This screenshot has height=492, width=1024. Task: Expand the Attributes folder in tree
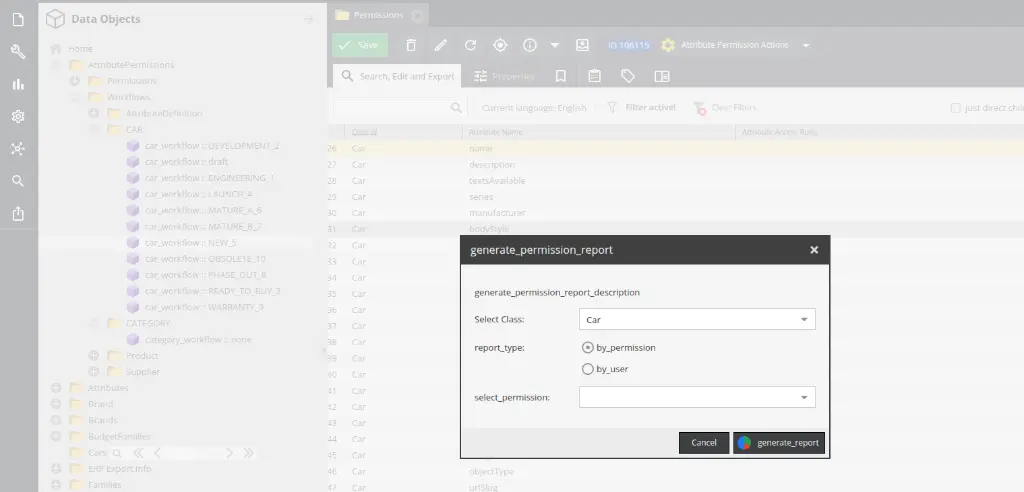56,387
